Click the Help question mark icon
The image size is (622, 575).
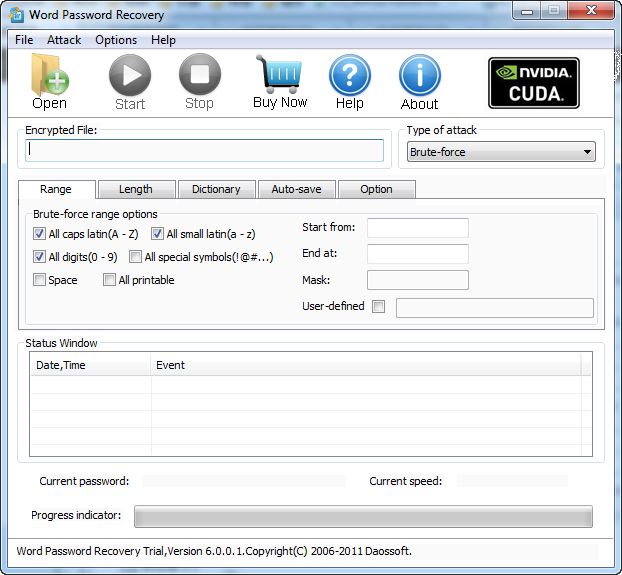[x=349, y=75]
